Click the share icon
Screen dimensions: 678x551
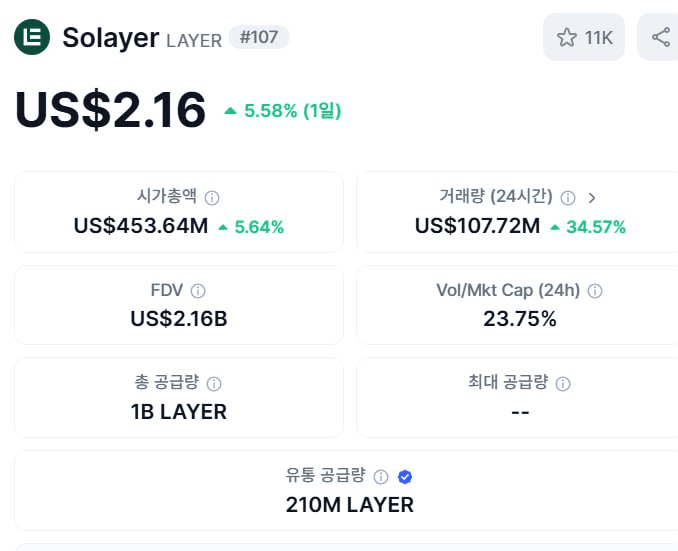point(661,38)
